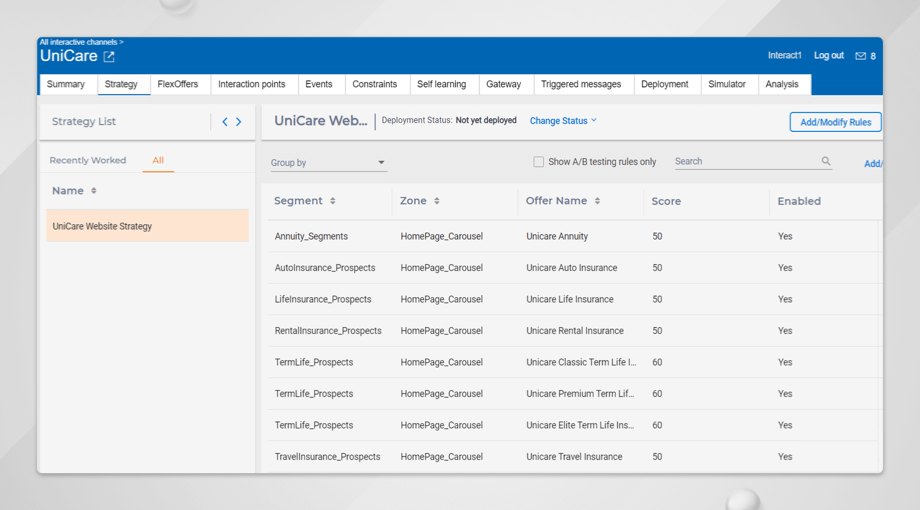Sort by Offer Name column arrows
This screenshot has height=510, width=920.
click(x=597, y=201)
